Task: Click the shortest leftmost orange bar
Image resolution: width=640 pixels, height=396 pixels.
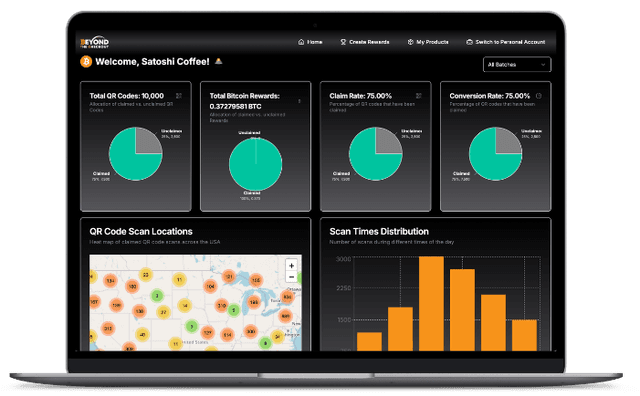Action: click(x=369, y=341)
